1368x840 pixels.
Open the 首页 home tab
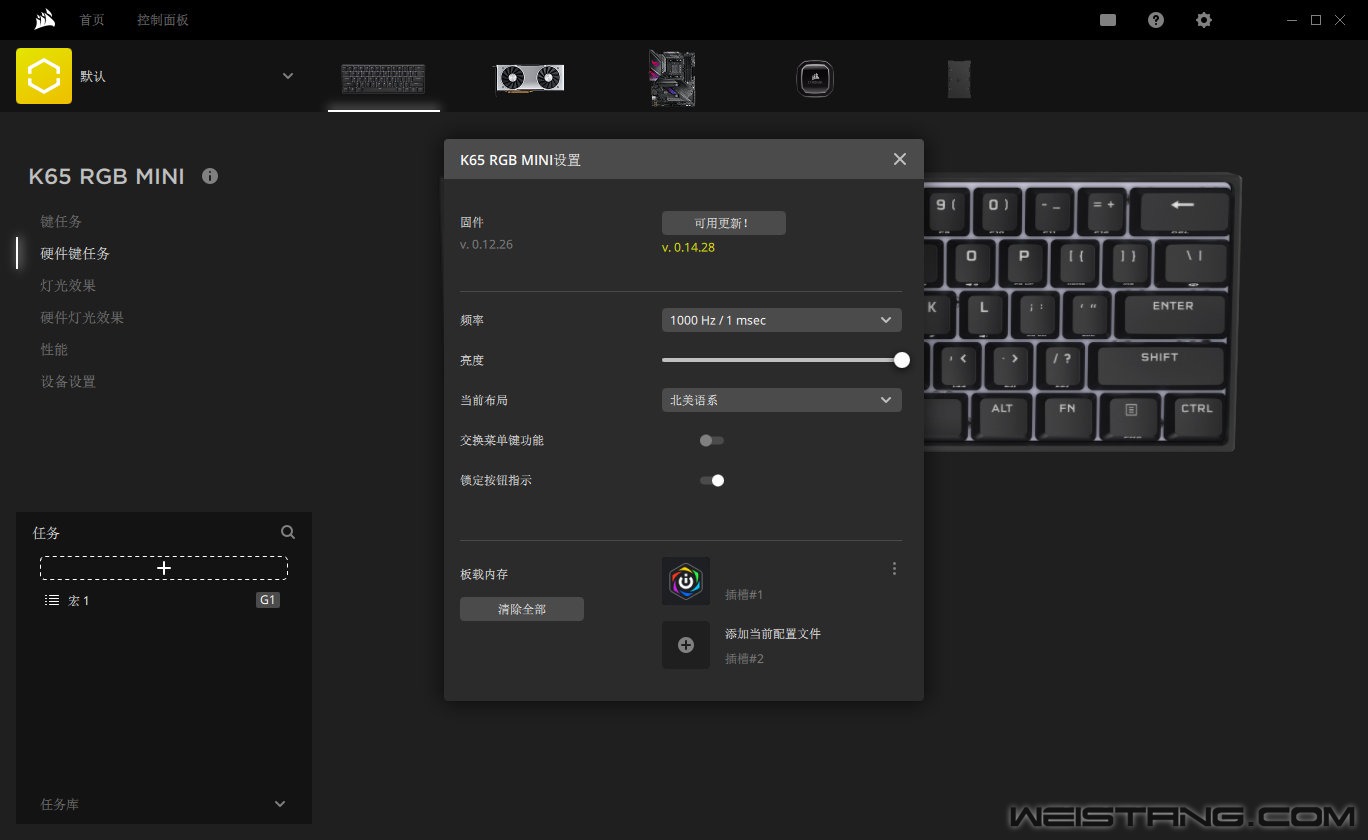coord(92,20)
